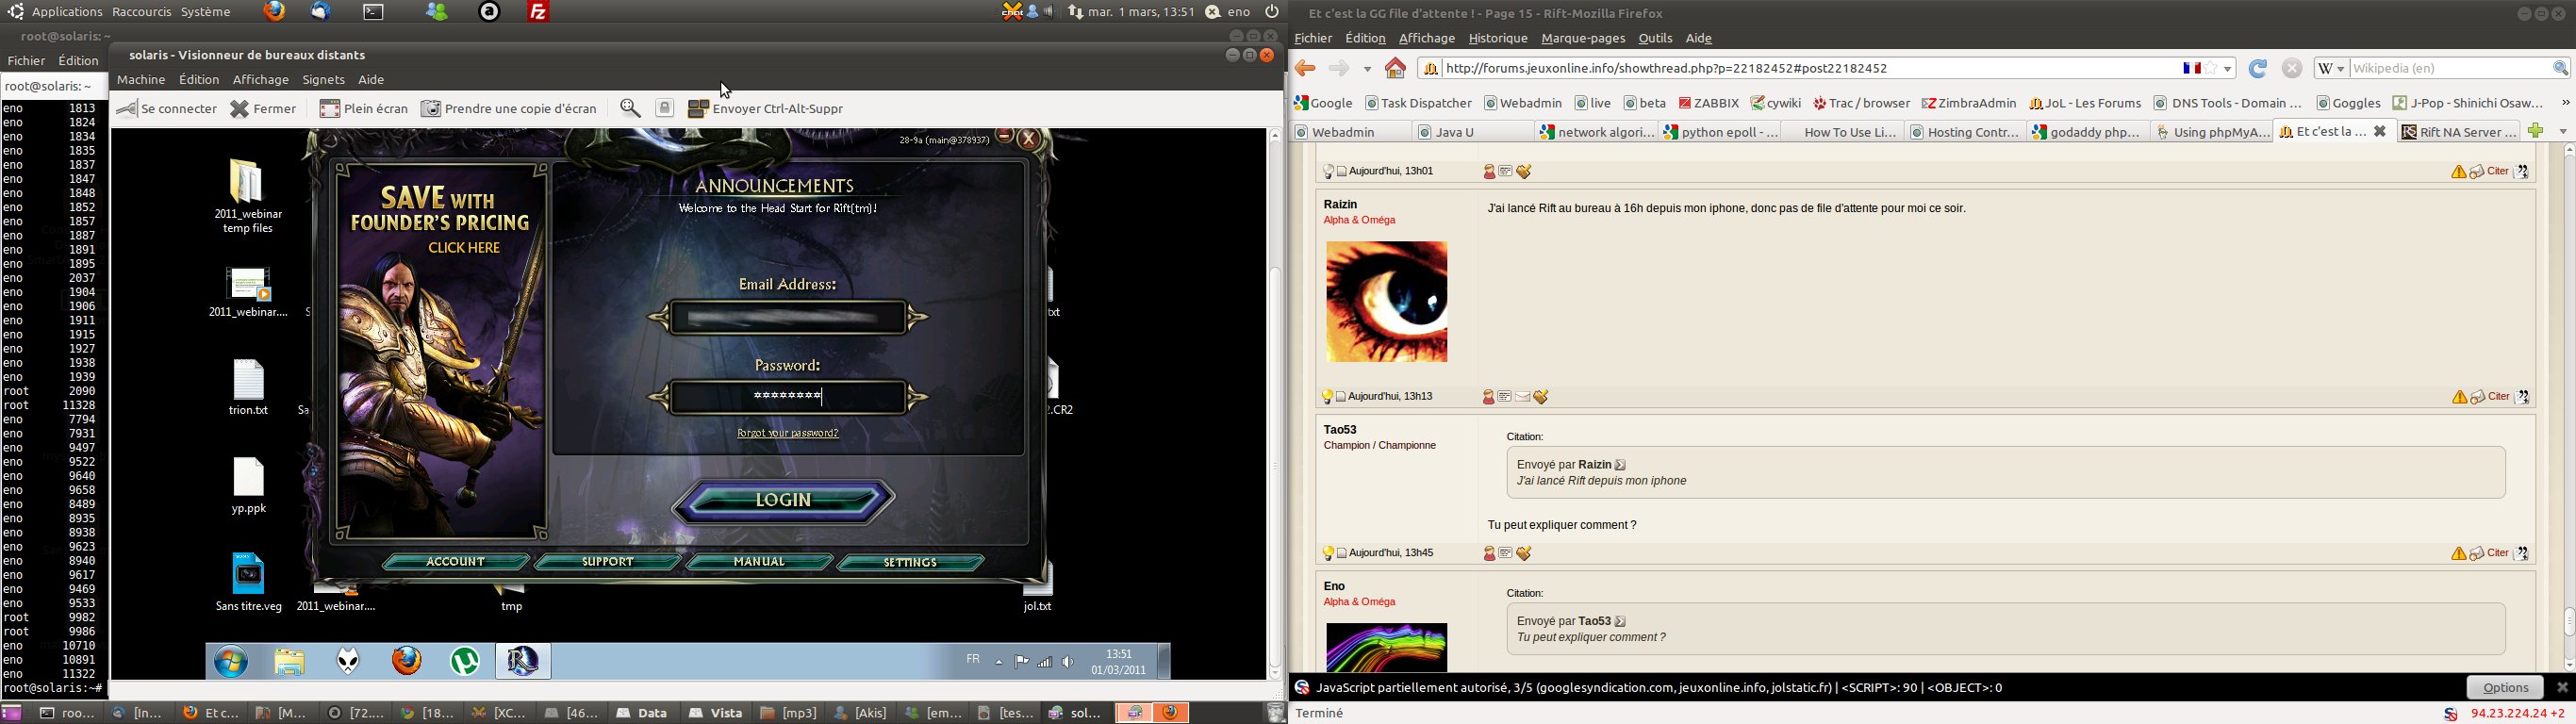
Task: Open the Machine menu in the remote desktop viewer
Action: pos(141,80)
